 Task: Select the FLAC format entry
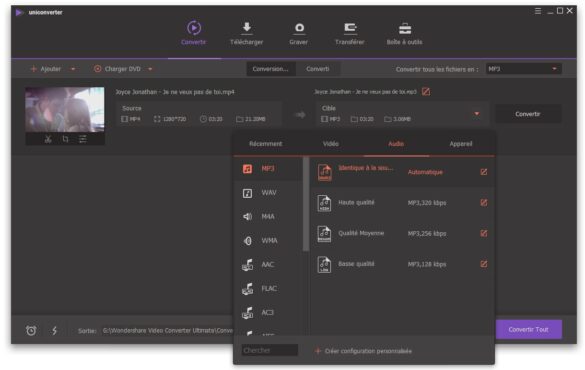[268, 288]
